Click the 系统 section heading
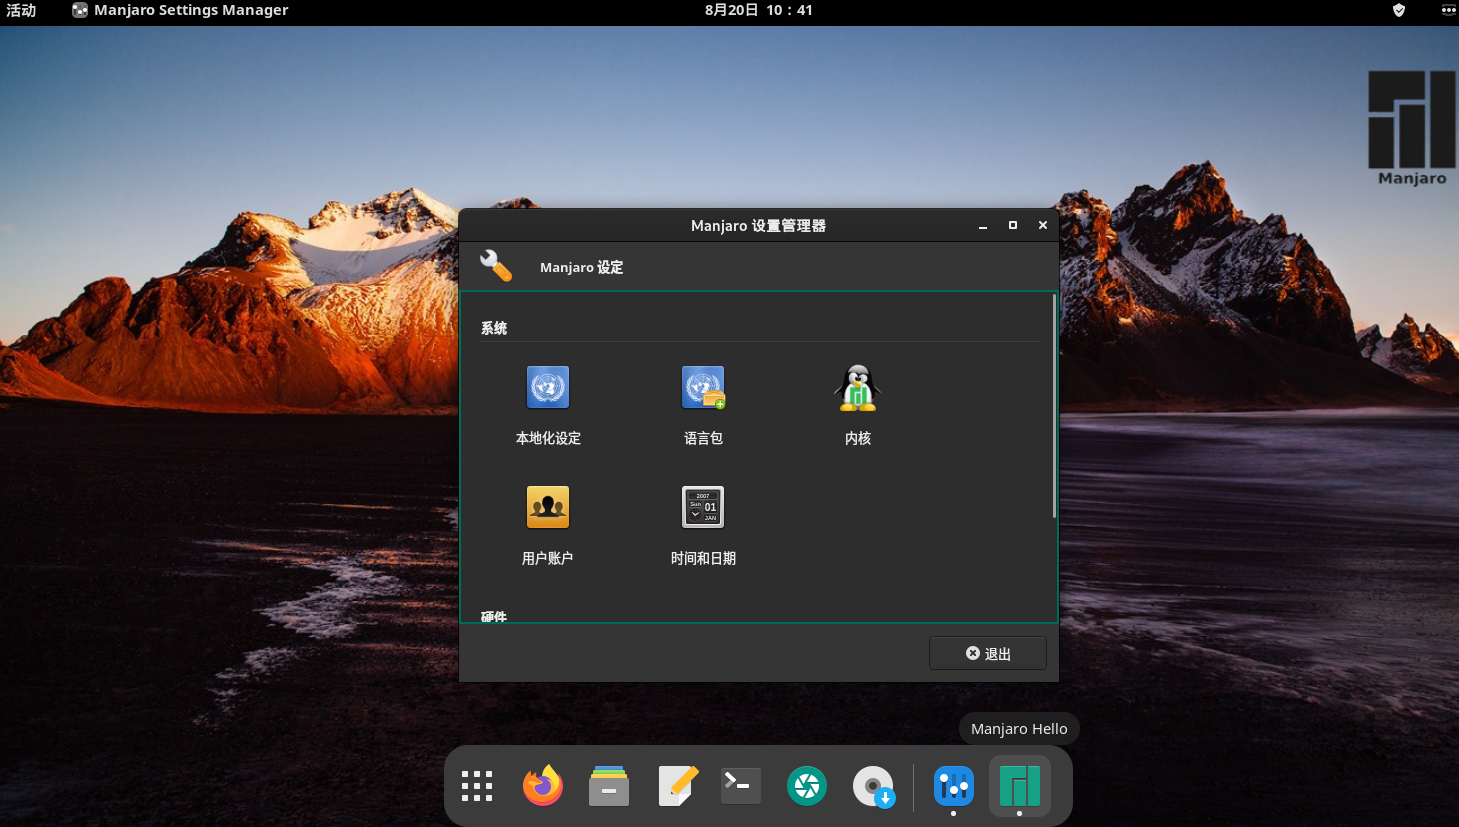This screenshot has height=827, width=1459. (494, 328)
